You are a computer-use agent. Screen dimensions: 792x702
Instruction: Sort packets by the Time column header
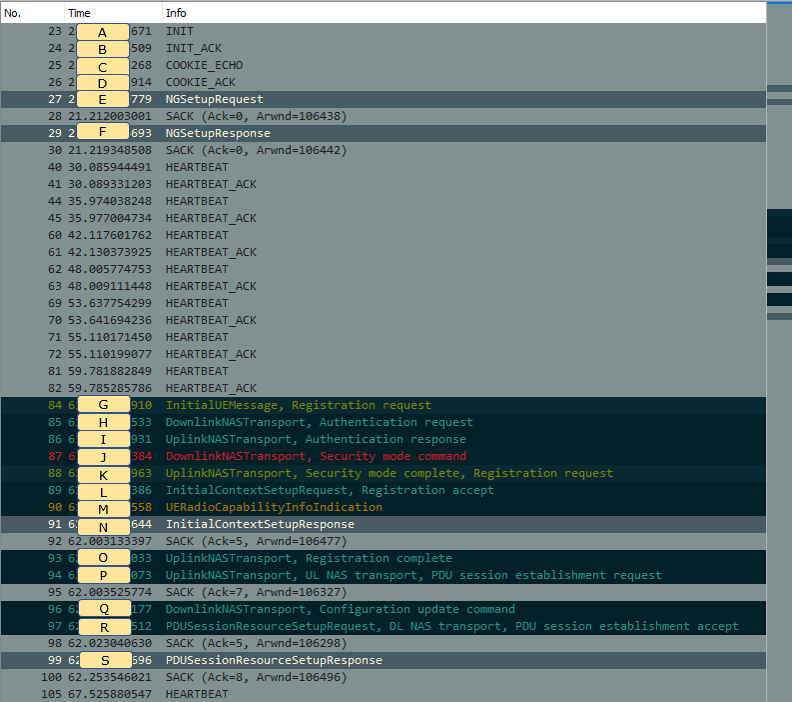click(113, 13)
